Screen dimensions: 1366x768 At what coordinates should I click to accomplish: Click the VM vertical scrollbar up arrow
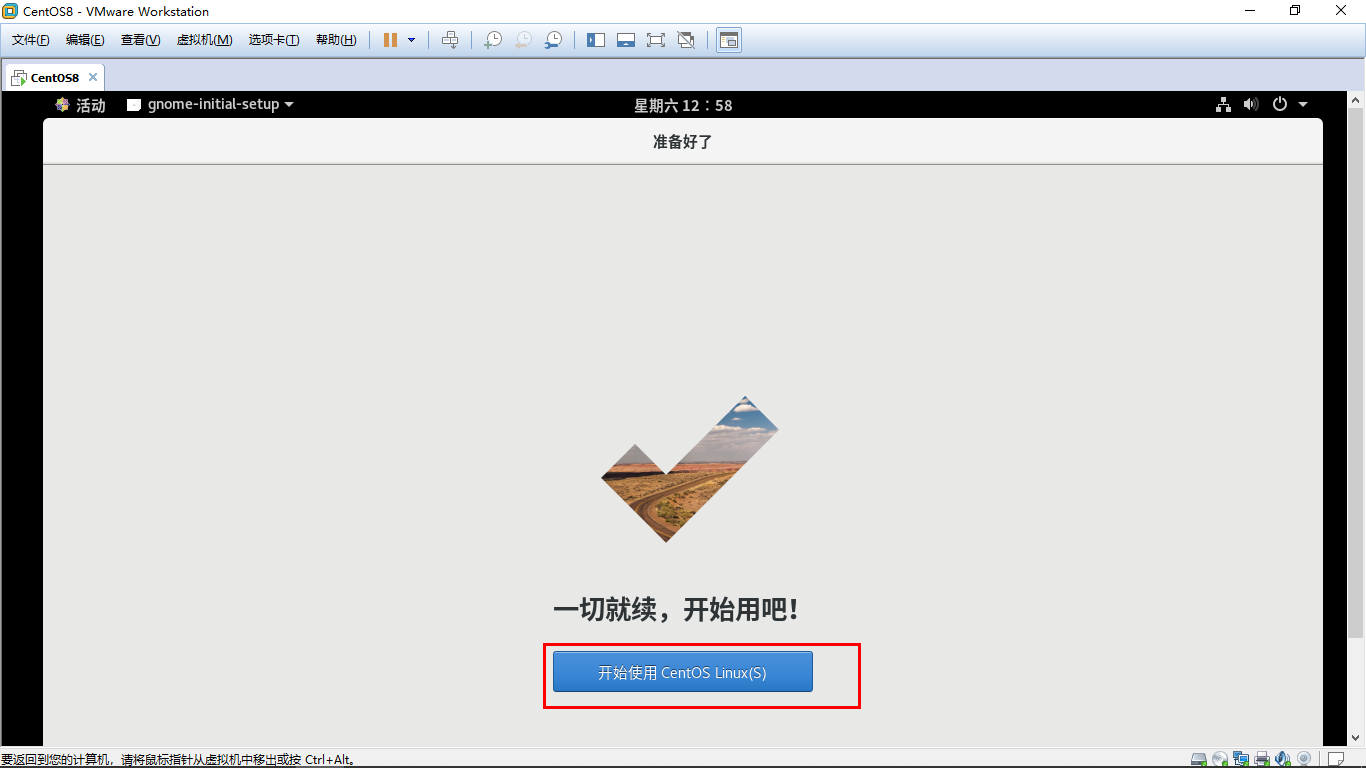point(1356,100)
